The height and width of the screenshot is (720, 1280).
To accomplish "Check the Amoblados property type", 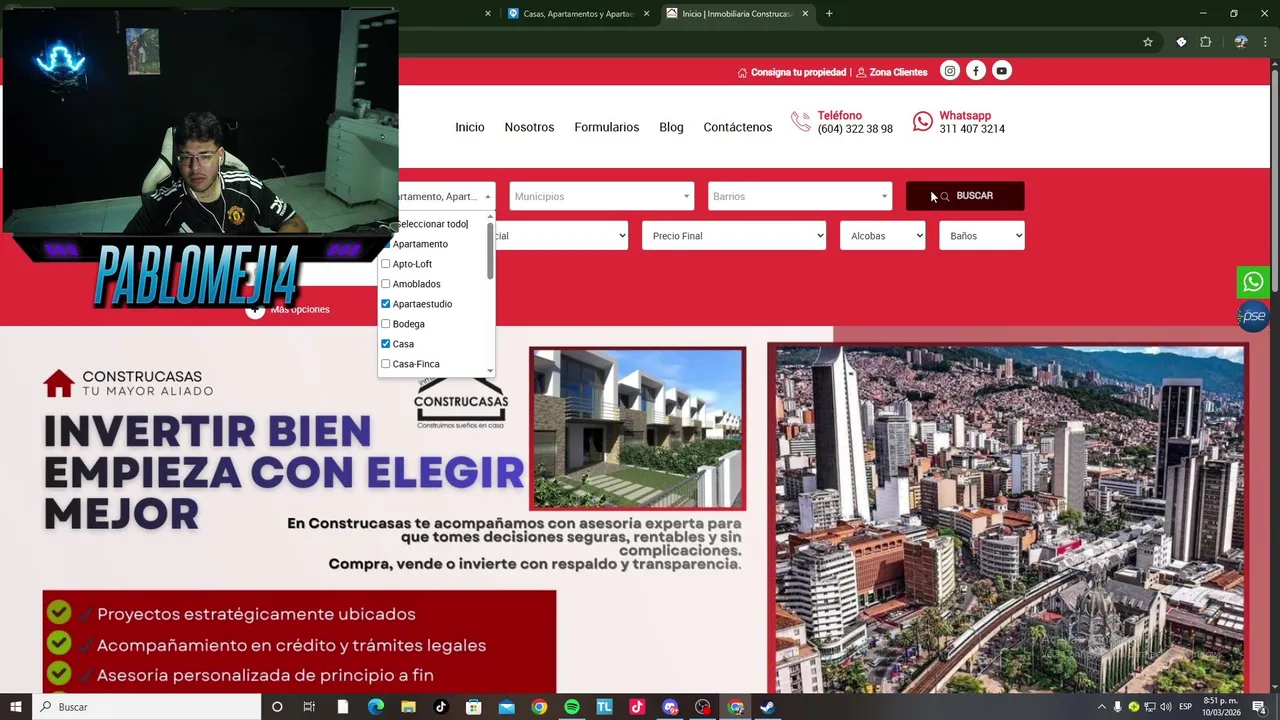I will 385,284.
